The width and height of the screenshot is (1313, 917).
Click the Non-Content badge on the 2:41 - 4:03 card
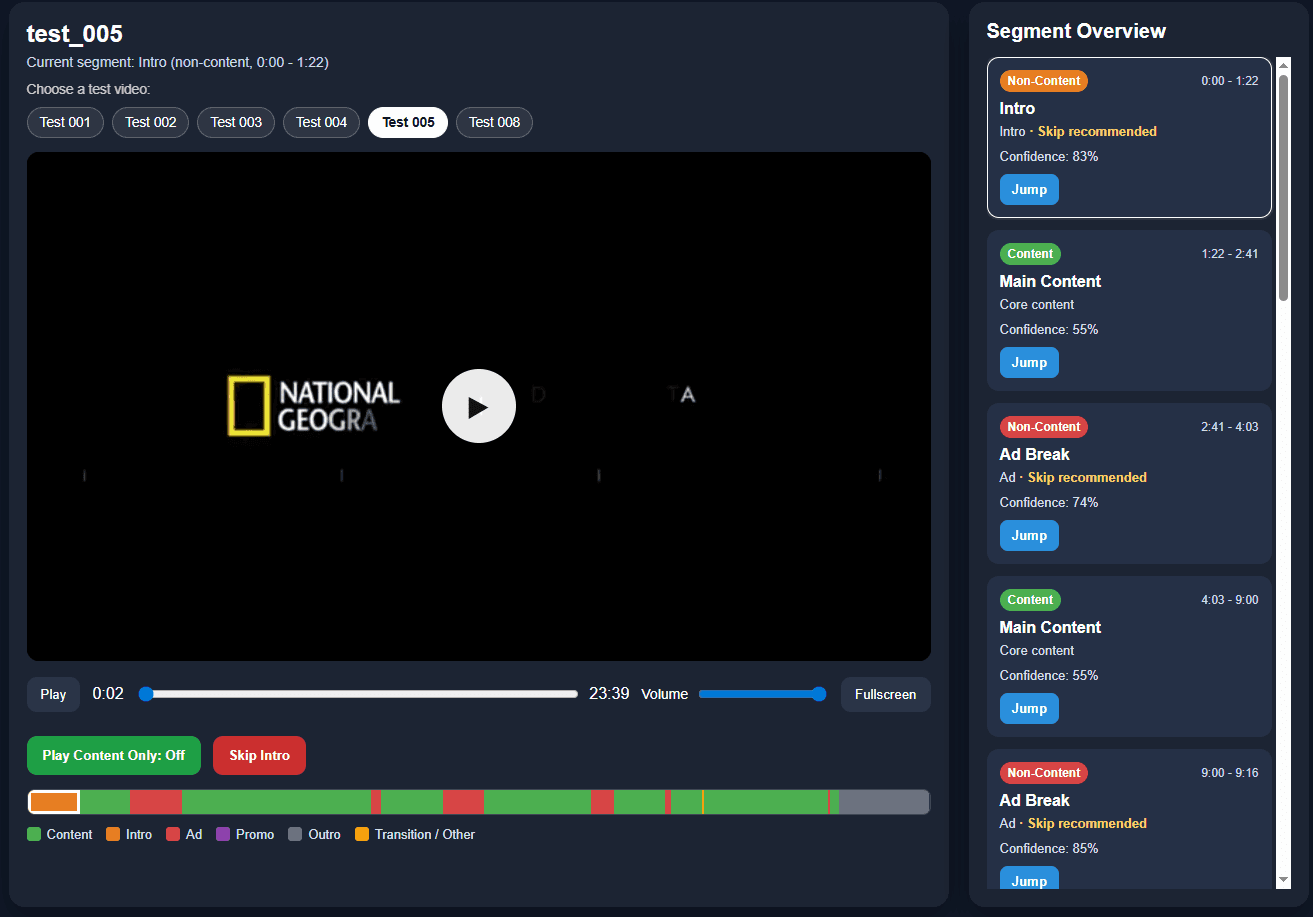click(1043, 427)
